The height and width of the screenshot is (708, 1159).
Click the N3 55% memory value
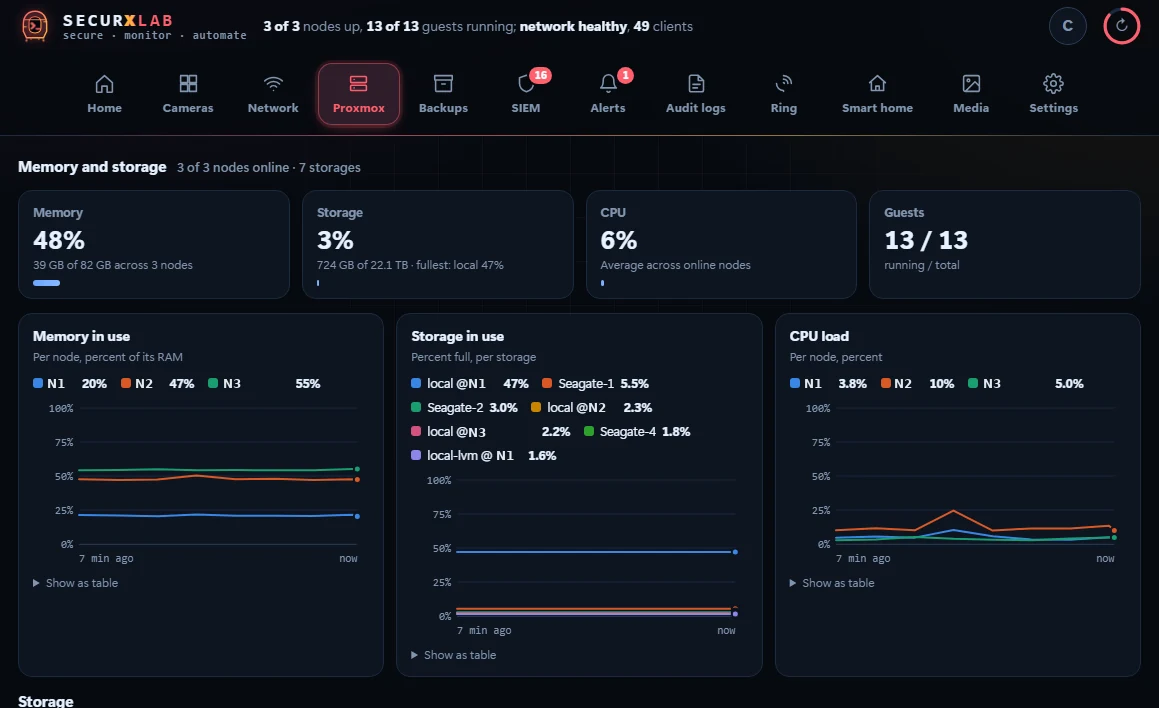(x=307, y=384)
